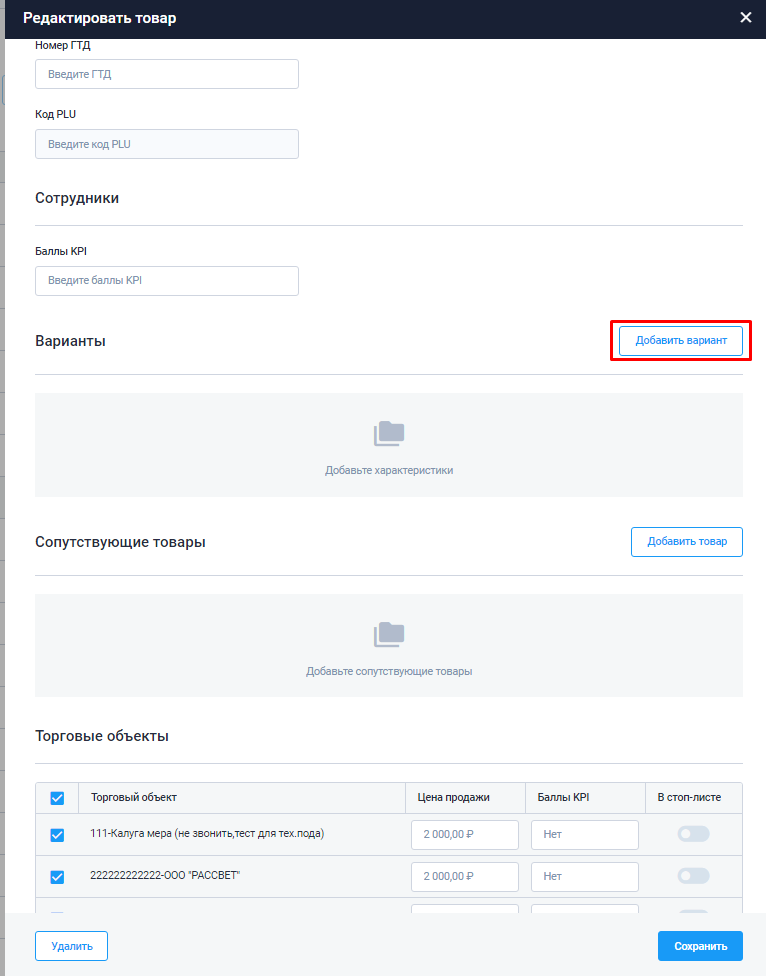Focus the Код PLU input field

[167, 144]
